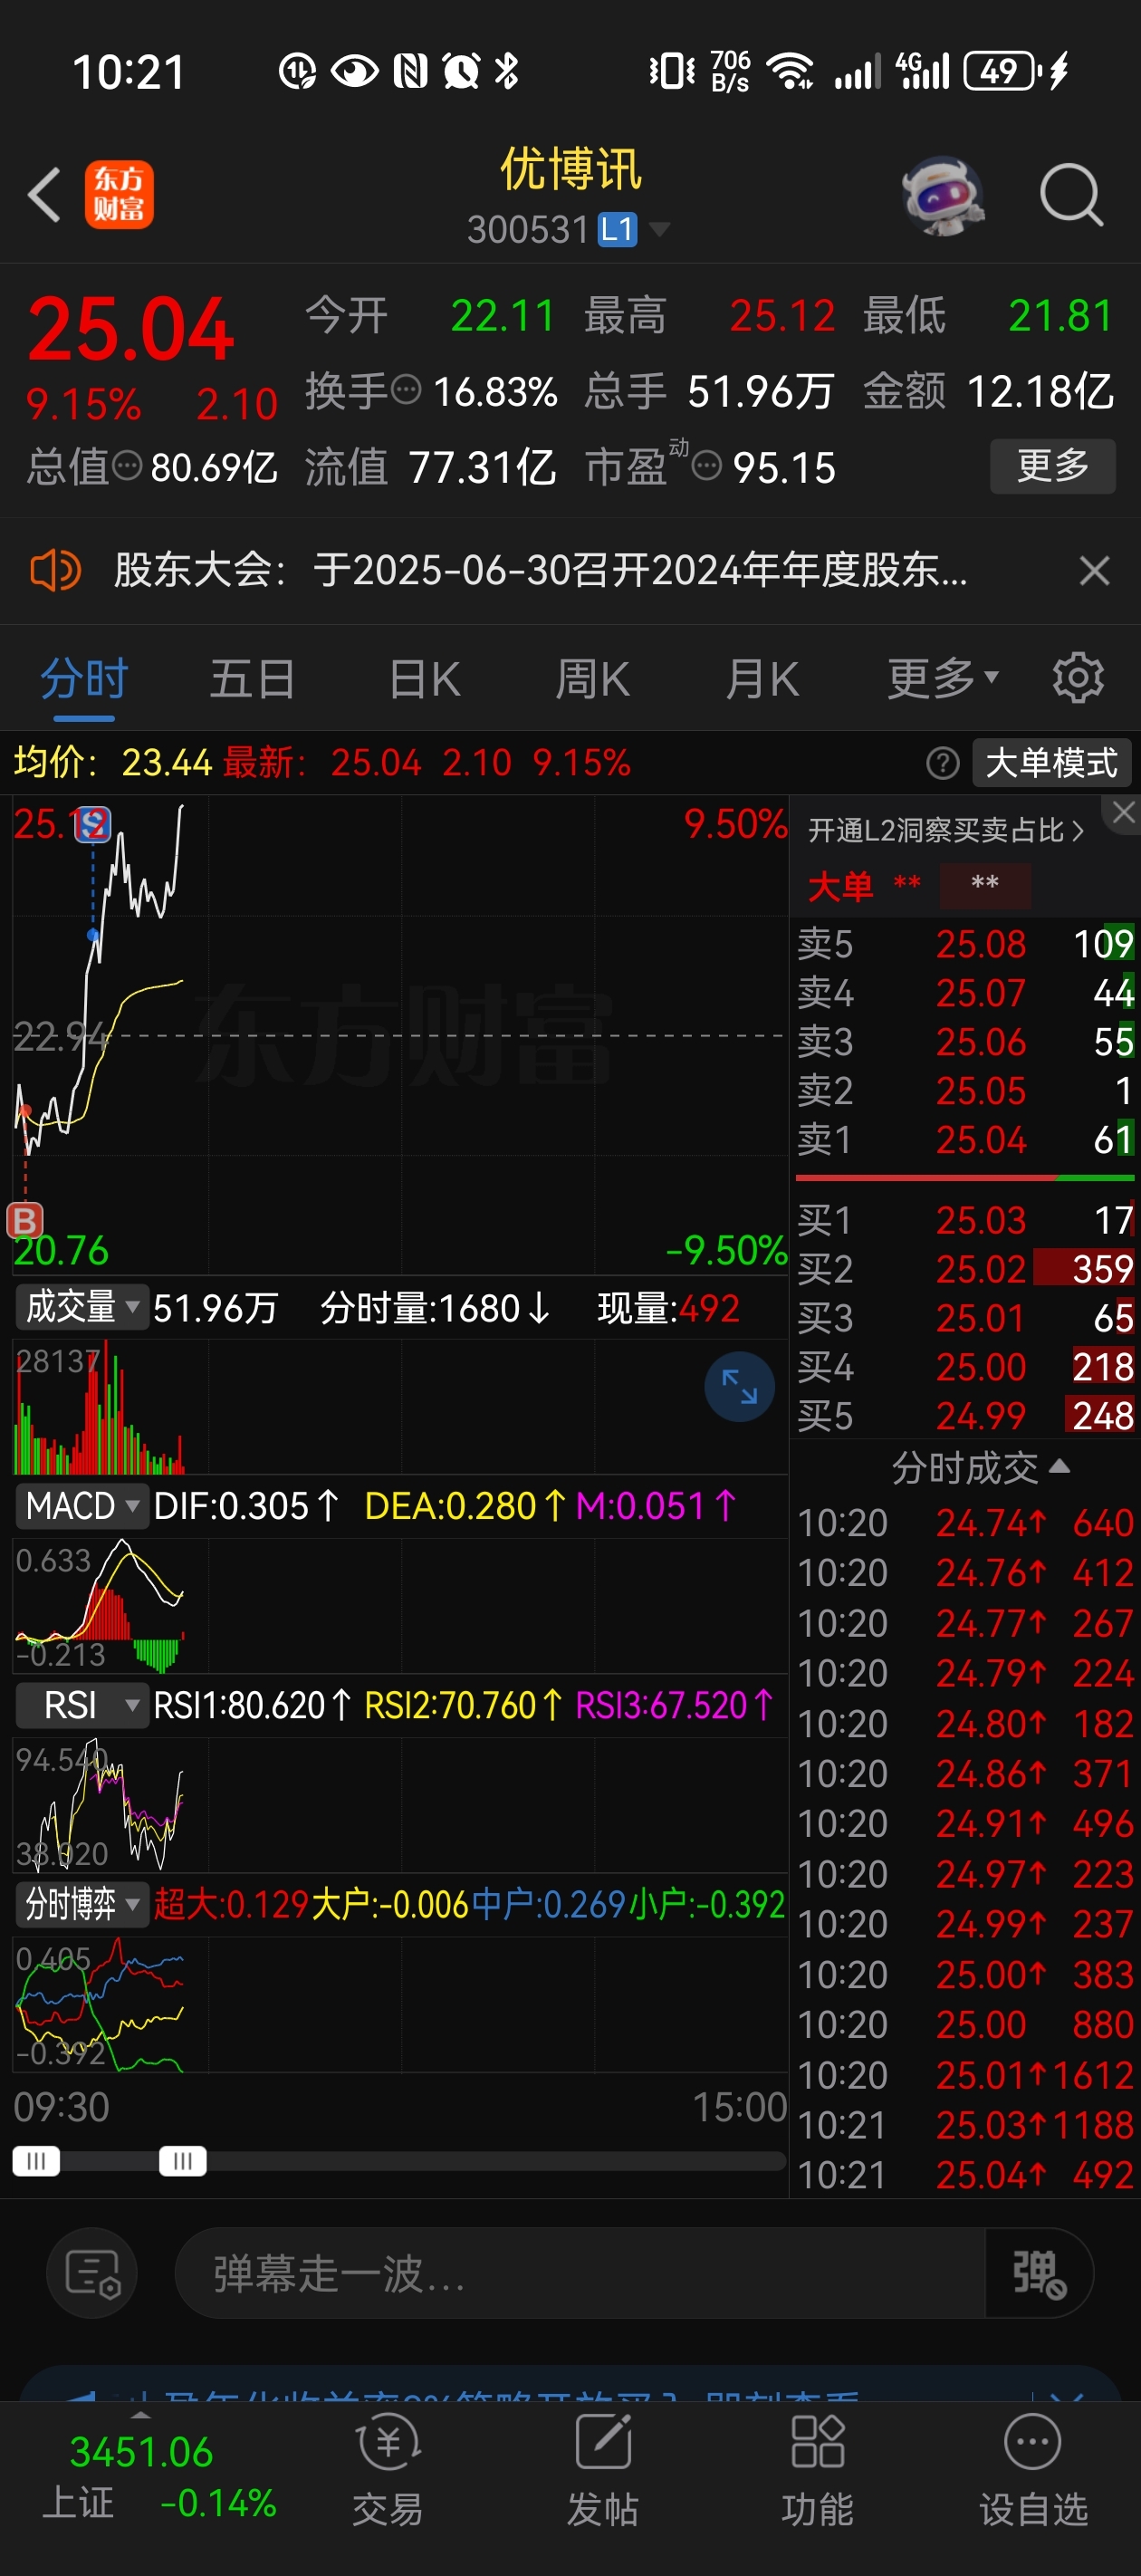The image size is (1141, 2576).
Task: Select the 10:21 25.03 1188 trade
Action: [x=965, y=2125]
